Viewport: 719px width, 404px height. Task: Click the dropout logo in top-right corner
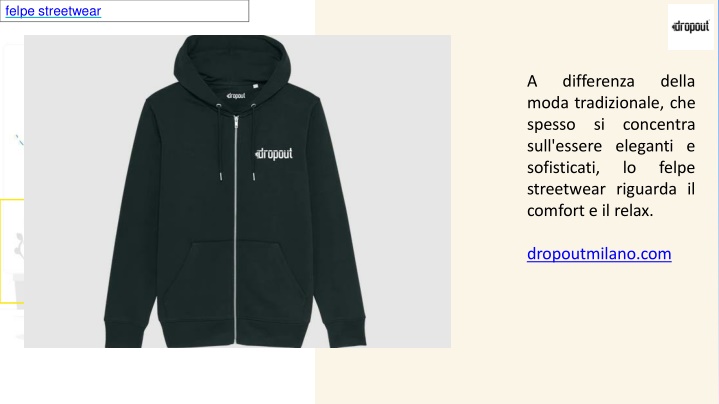[691, 27]
